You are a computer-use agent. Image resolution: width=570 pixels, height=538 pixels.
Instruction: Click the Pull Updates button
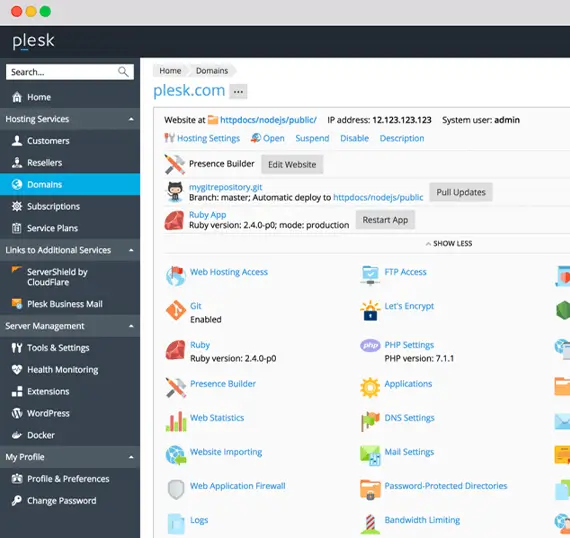pyautogui.click(x=461, y=192)
